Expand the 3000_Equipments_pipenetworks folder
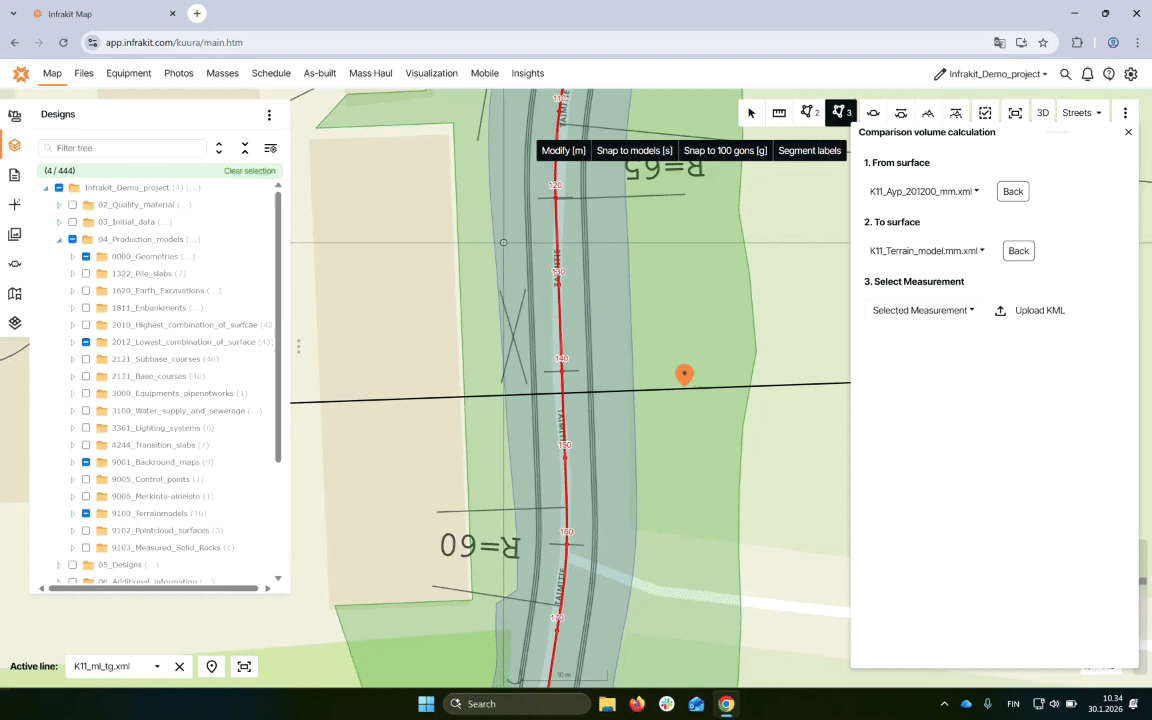 click(x=72, y=394)
